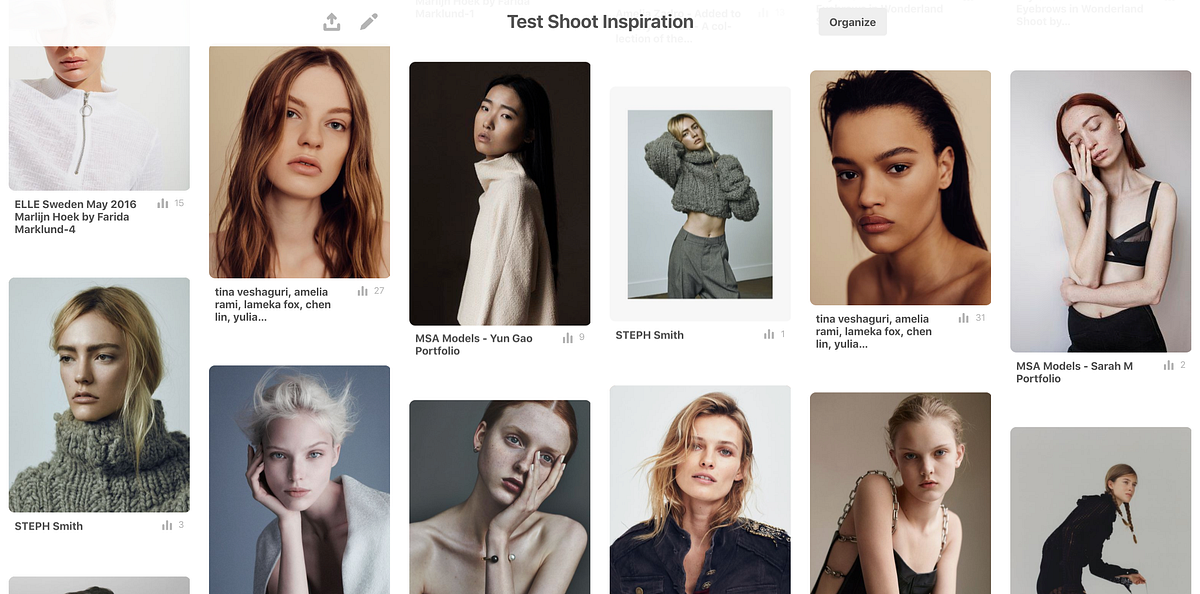
Task: Open the braided-hair black outfit pin
Action: pyautogui.click(x=1101, y=511)
